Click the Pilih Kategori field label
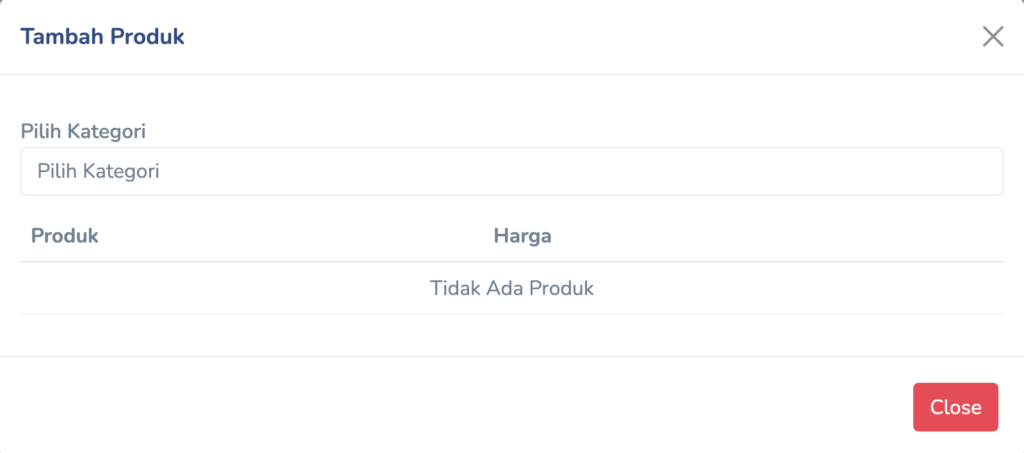The width and height of the screenshot is (1024, 453). tap(84, 131)
